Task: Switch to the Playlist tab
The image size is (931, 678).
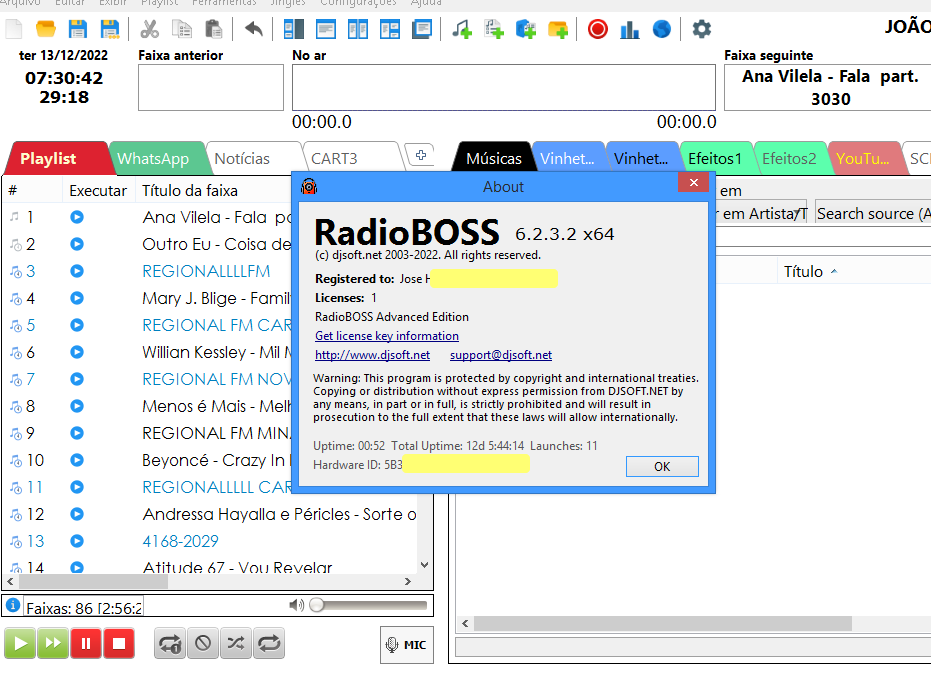Action: (48, 159)
